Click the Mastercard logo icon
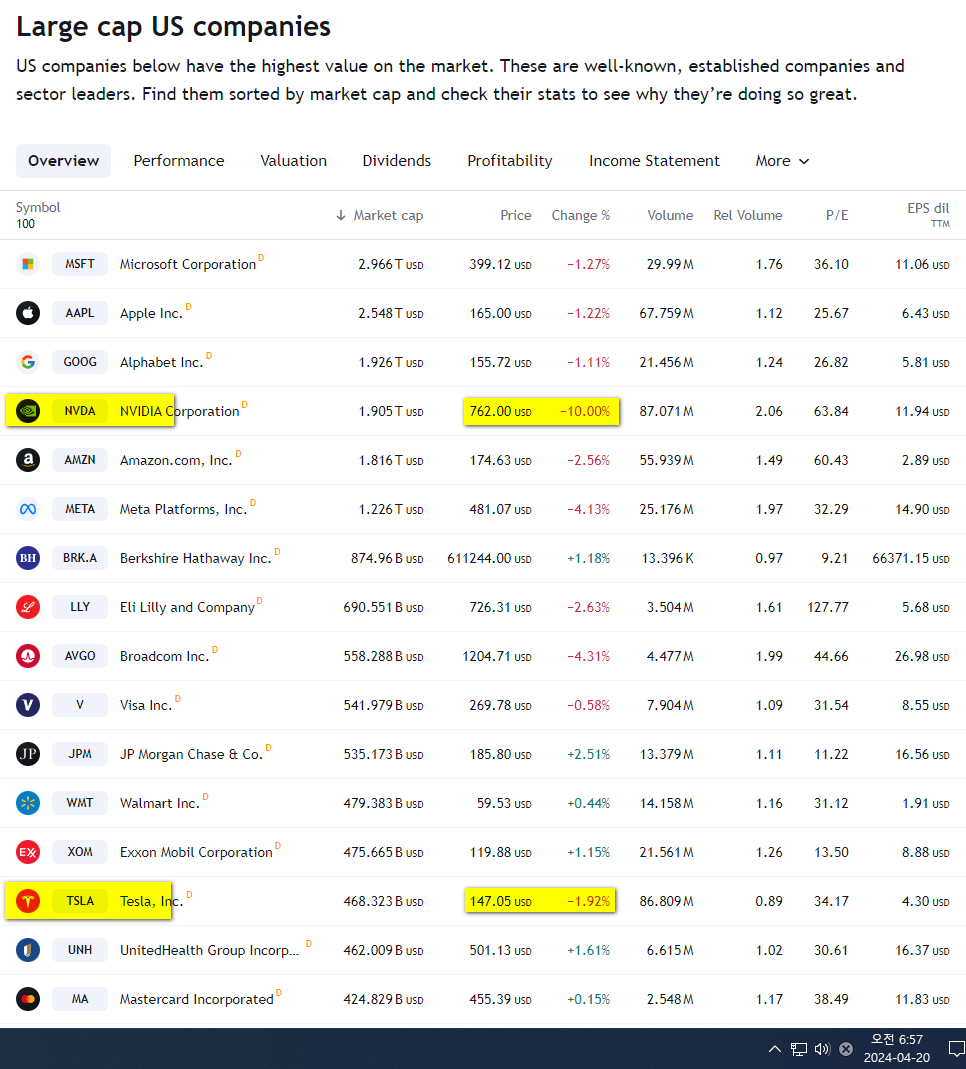 28,999
